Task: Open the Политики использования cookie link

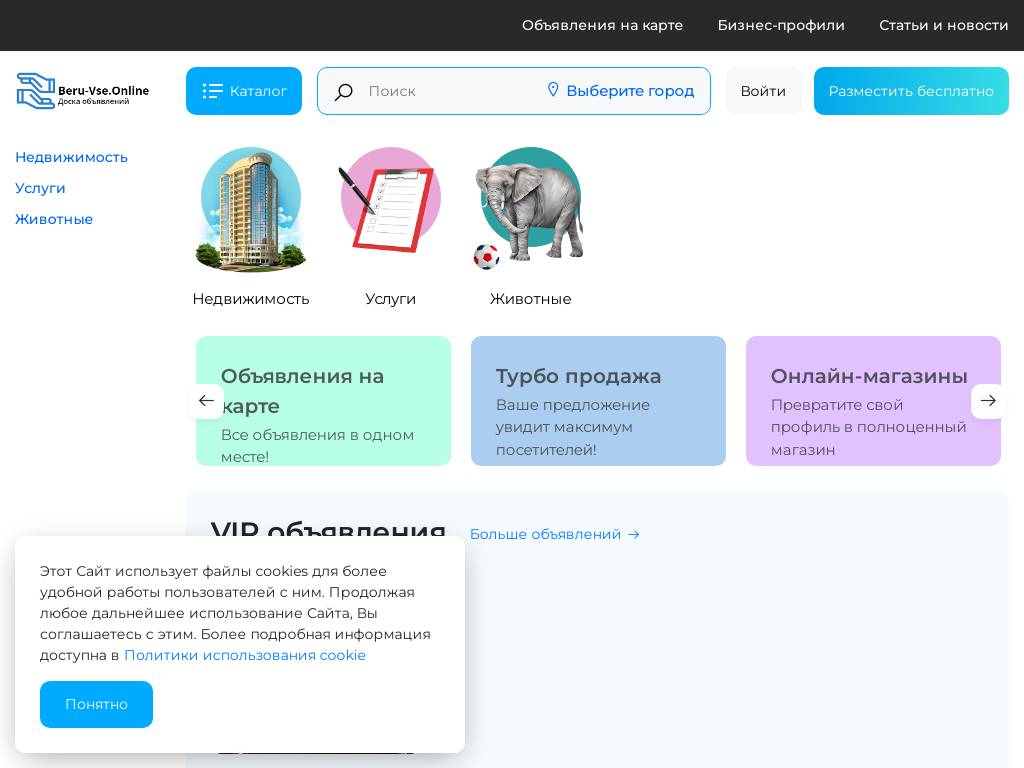Action: [245, 655]
